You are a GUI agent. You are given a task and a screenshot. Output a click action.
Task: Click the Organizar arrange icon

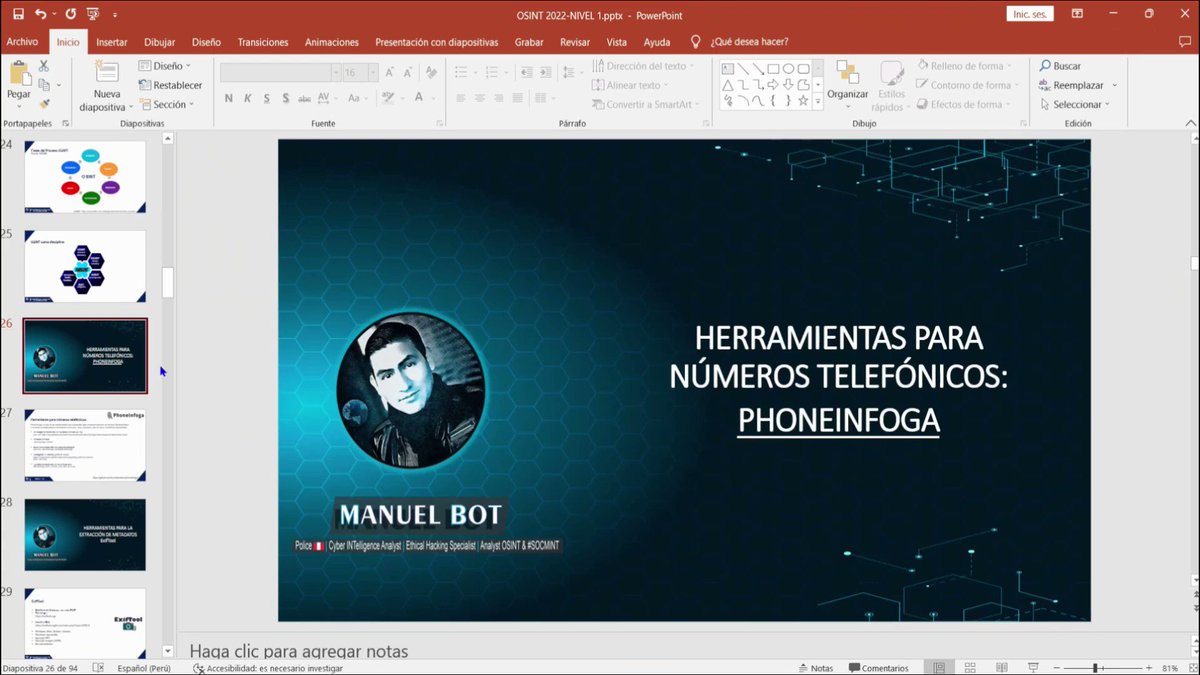pos(847,73)
